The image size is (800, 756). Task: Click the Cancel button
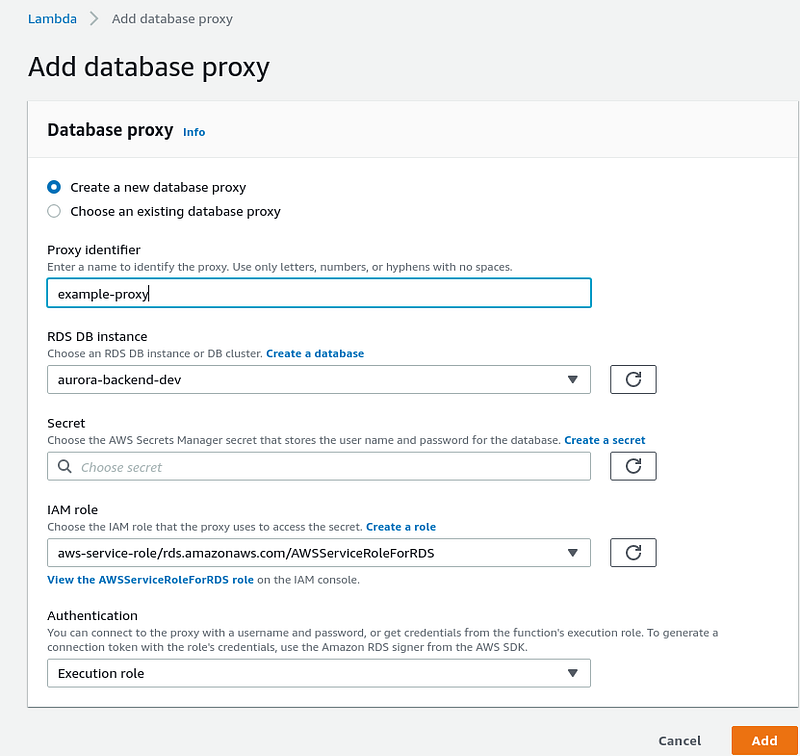click(680, 741)
